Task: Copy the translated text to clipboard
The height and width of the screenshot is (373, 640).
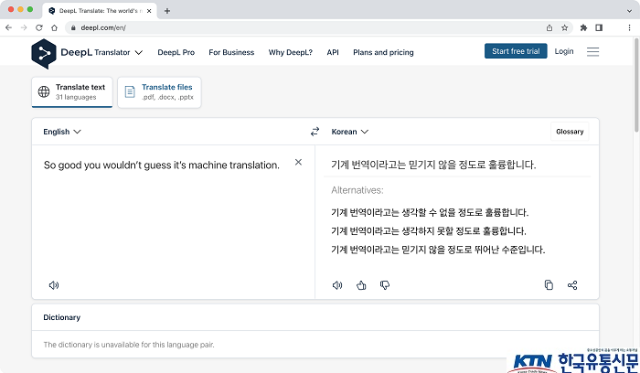Action: tap(549, 285)
